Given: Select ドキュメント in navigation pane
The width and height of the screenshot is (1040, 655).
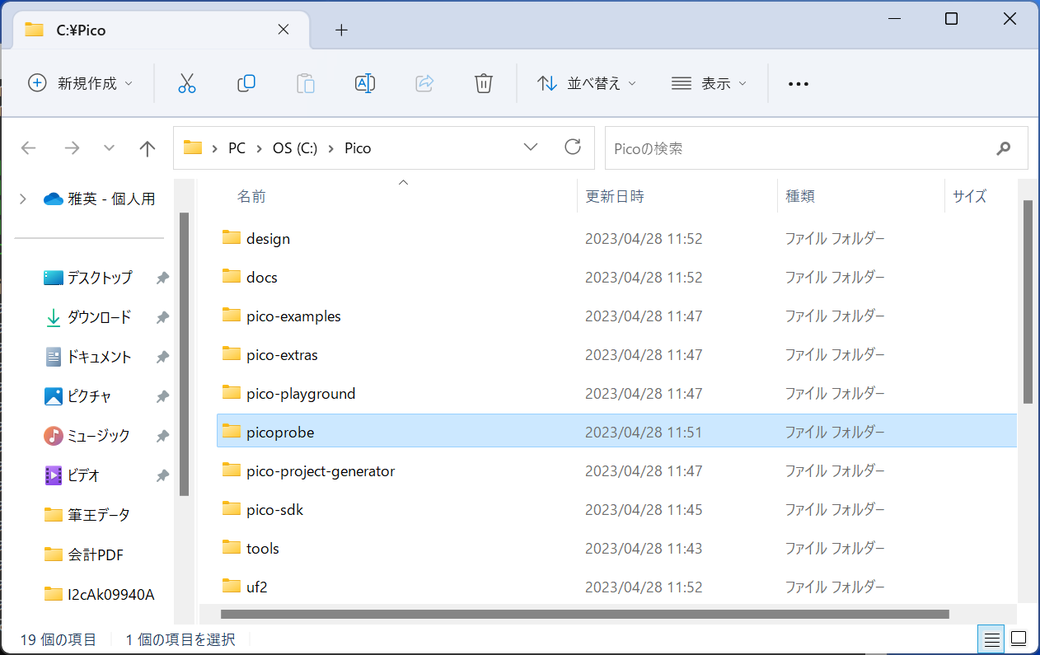Looking at the screenshot, I should coord(99,357).
